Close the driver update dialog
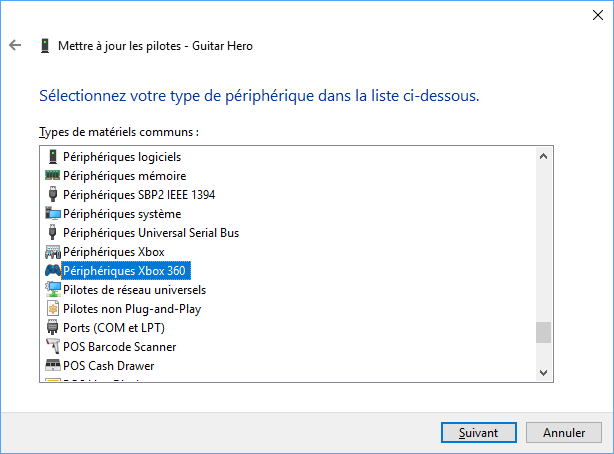614x454 pixels. [598, 15]
